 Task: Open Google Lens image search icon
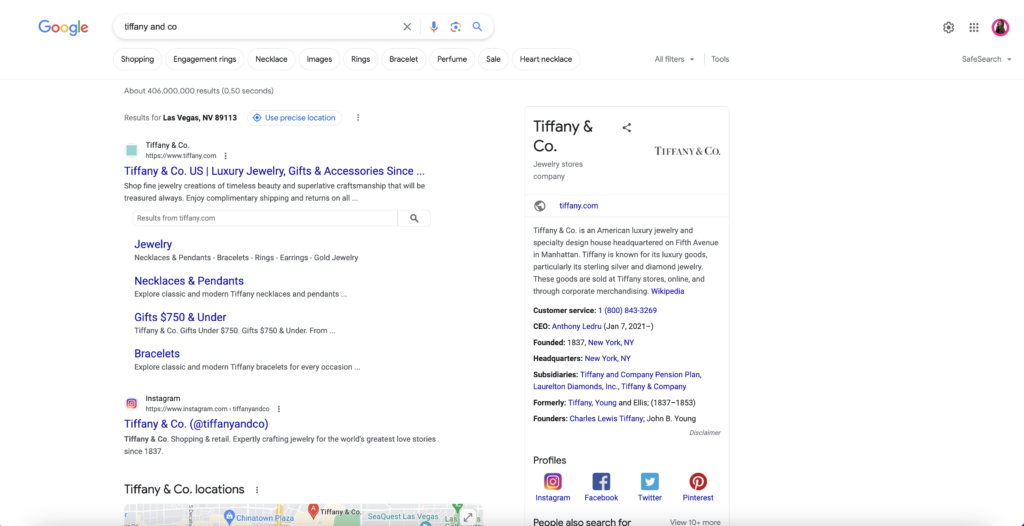(456, 27)
